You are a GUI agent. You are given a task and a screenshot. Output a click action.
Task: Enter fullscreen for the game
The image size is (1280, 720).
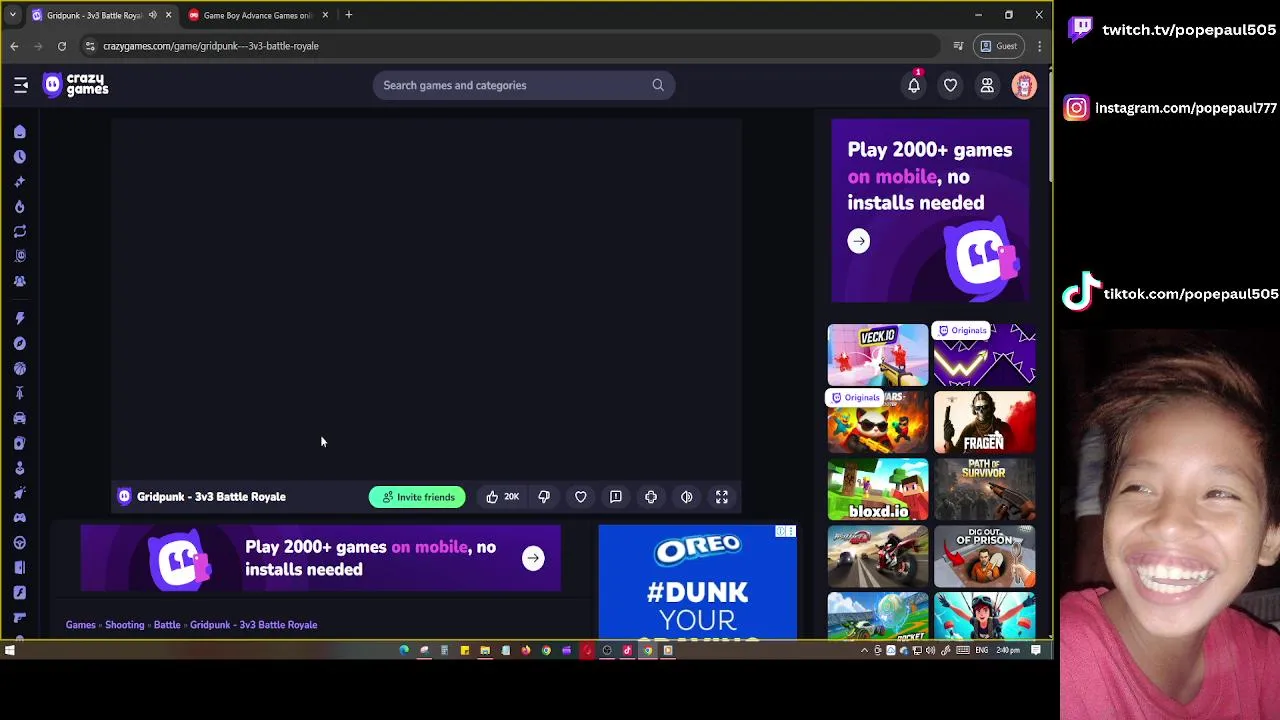point(722,497)
